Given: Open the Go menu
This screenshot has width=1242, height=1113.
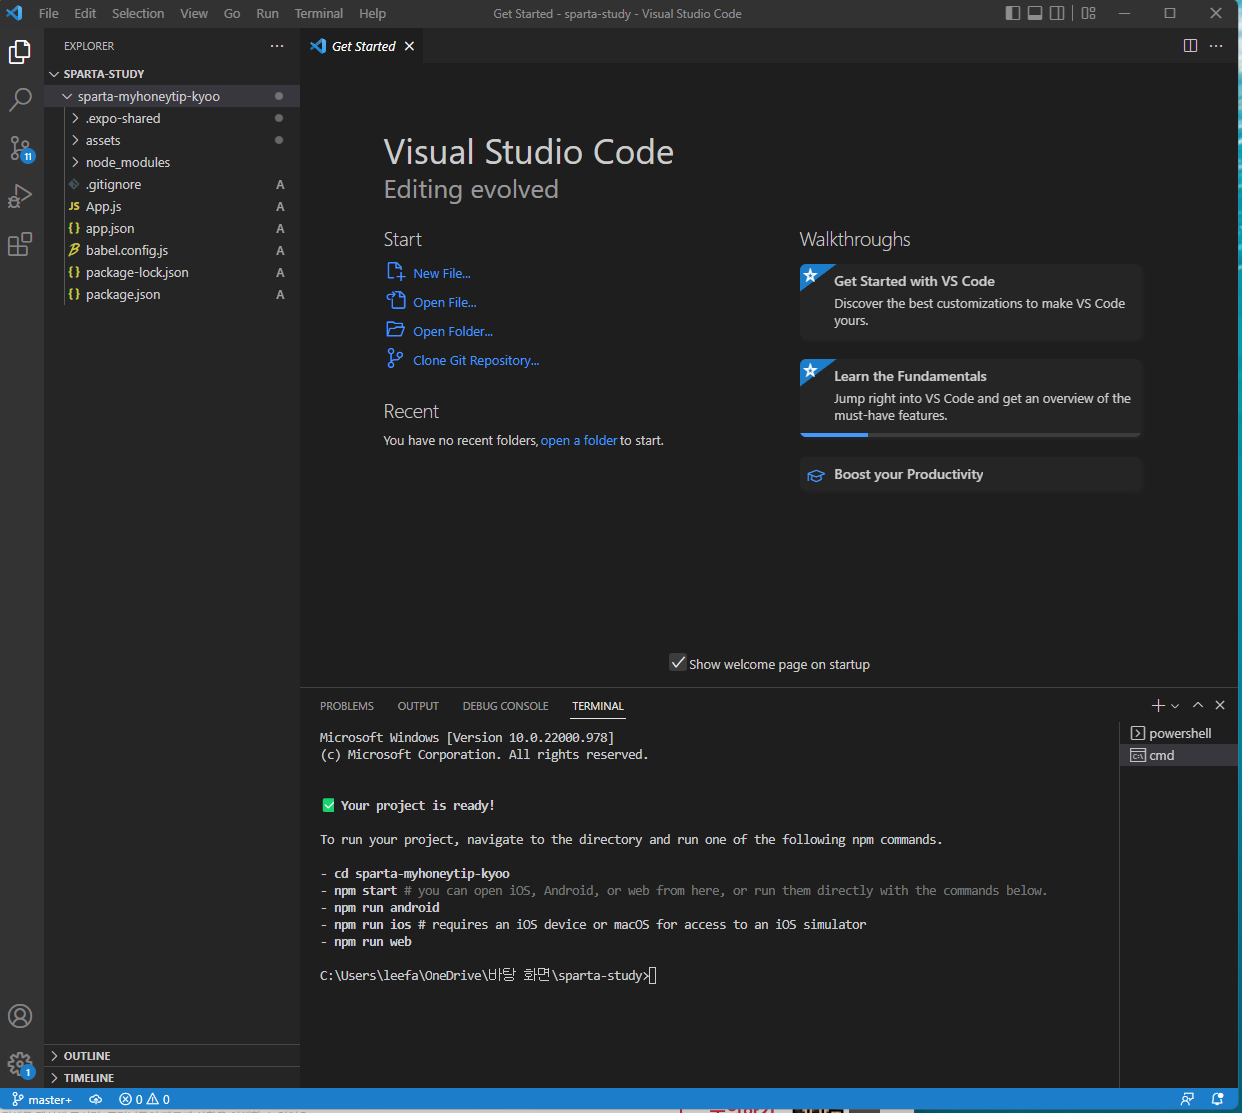Looking at the screenshot, I should pyautogui.click(x=232, y=13).
